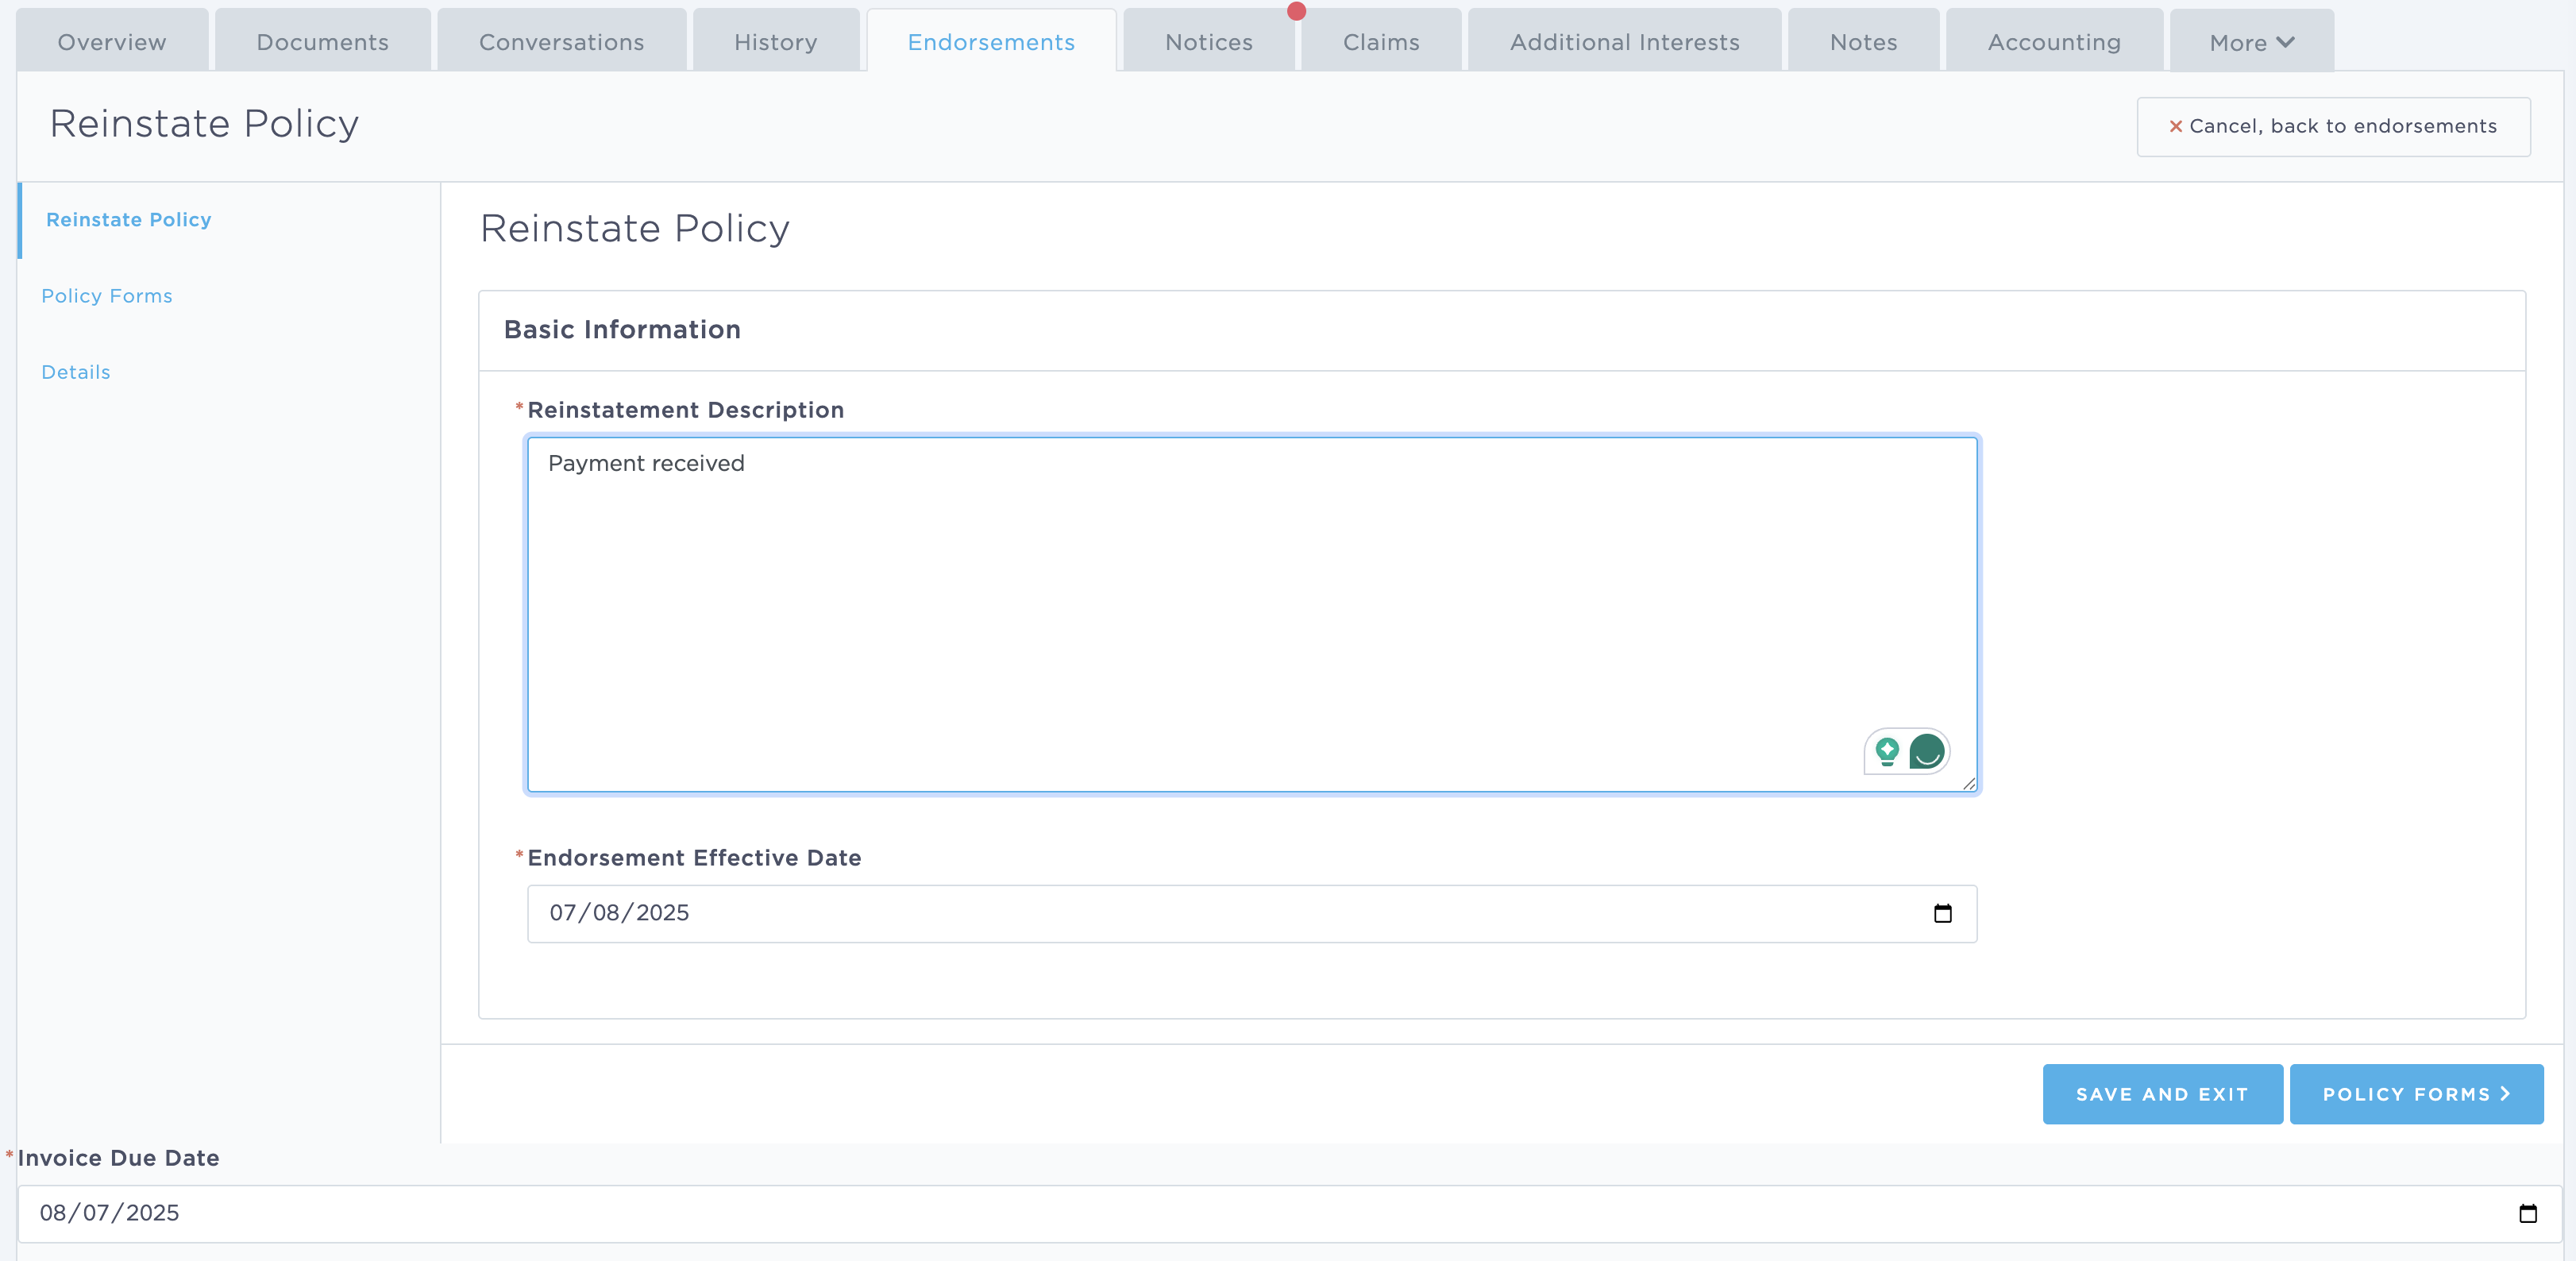The height and width of the screenshot is (1261, 2576).
Task: Open the Claims tab
Action: 1381,42
